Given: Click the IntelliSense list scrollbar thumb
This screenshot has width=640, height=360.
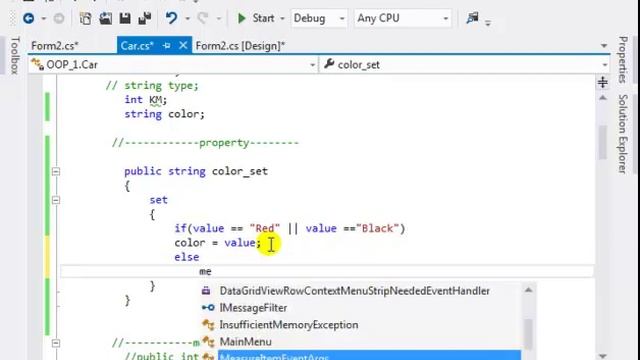Looking at the screenshot, I should click(x=529, y=334).
